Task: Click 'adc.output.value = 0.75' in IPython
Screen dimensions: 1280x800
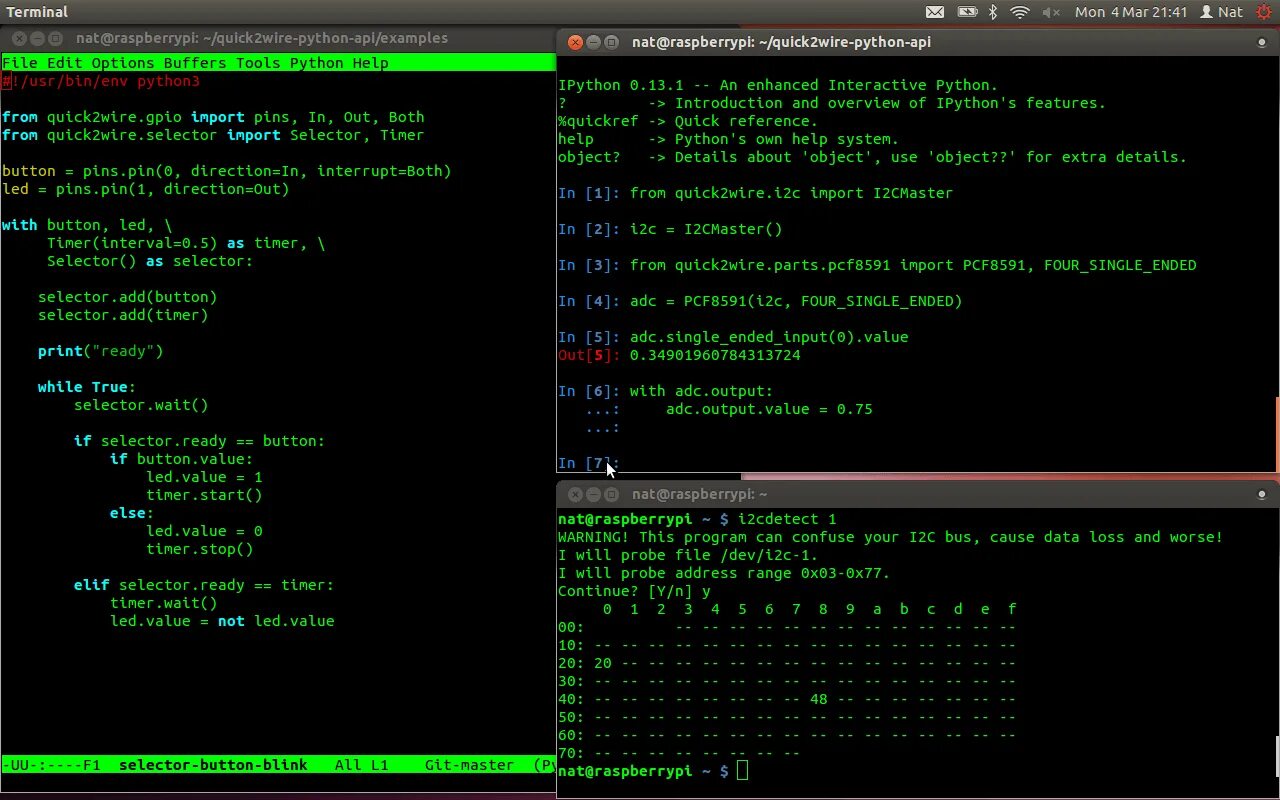Action: click(x=769, y=409)
